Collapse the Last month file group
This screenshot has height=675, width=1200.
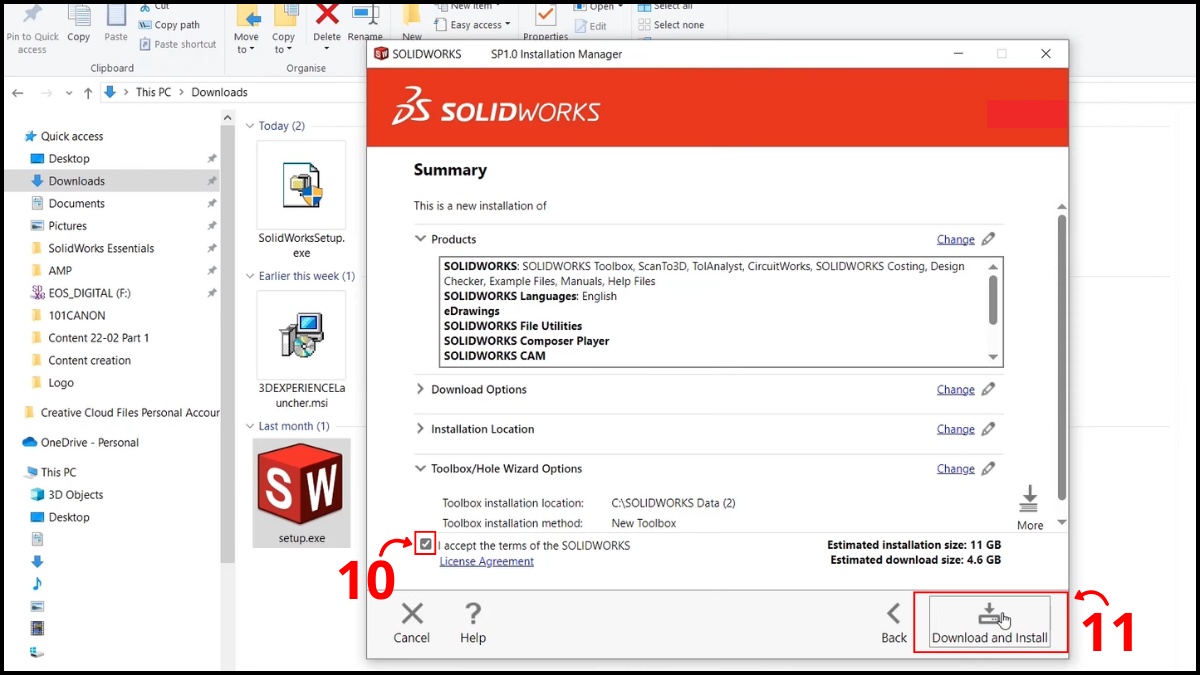250,426
